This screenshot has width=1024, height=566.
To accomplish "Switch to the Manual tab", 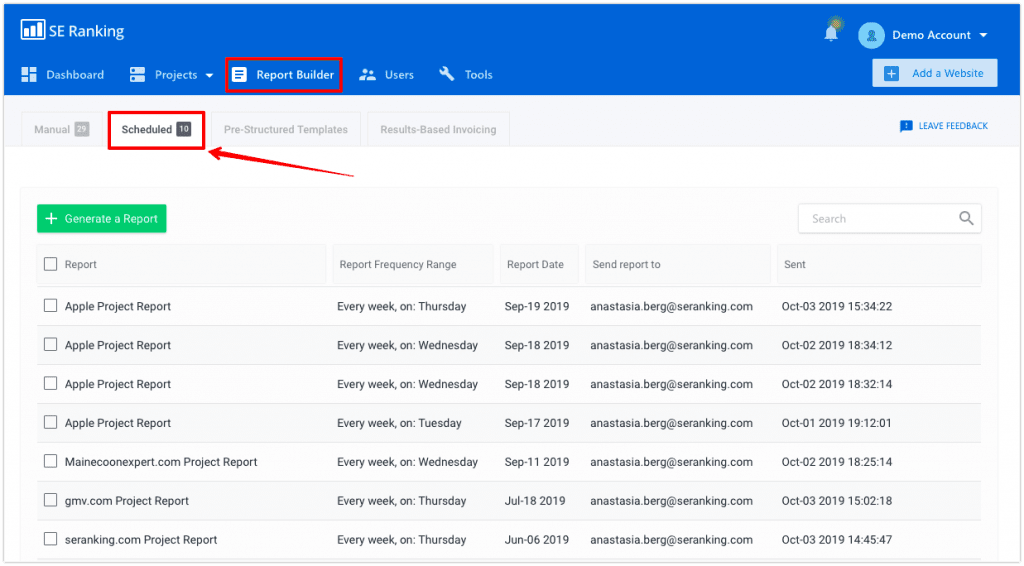I will point(62,129).
